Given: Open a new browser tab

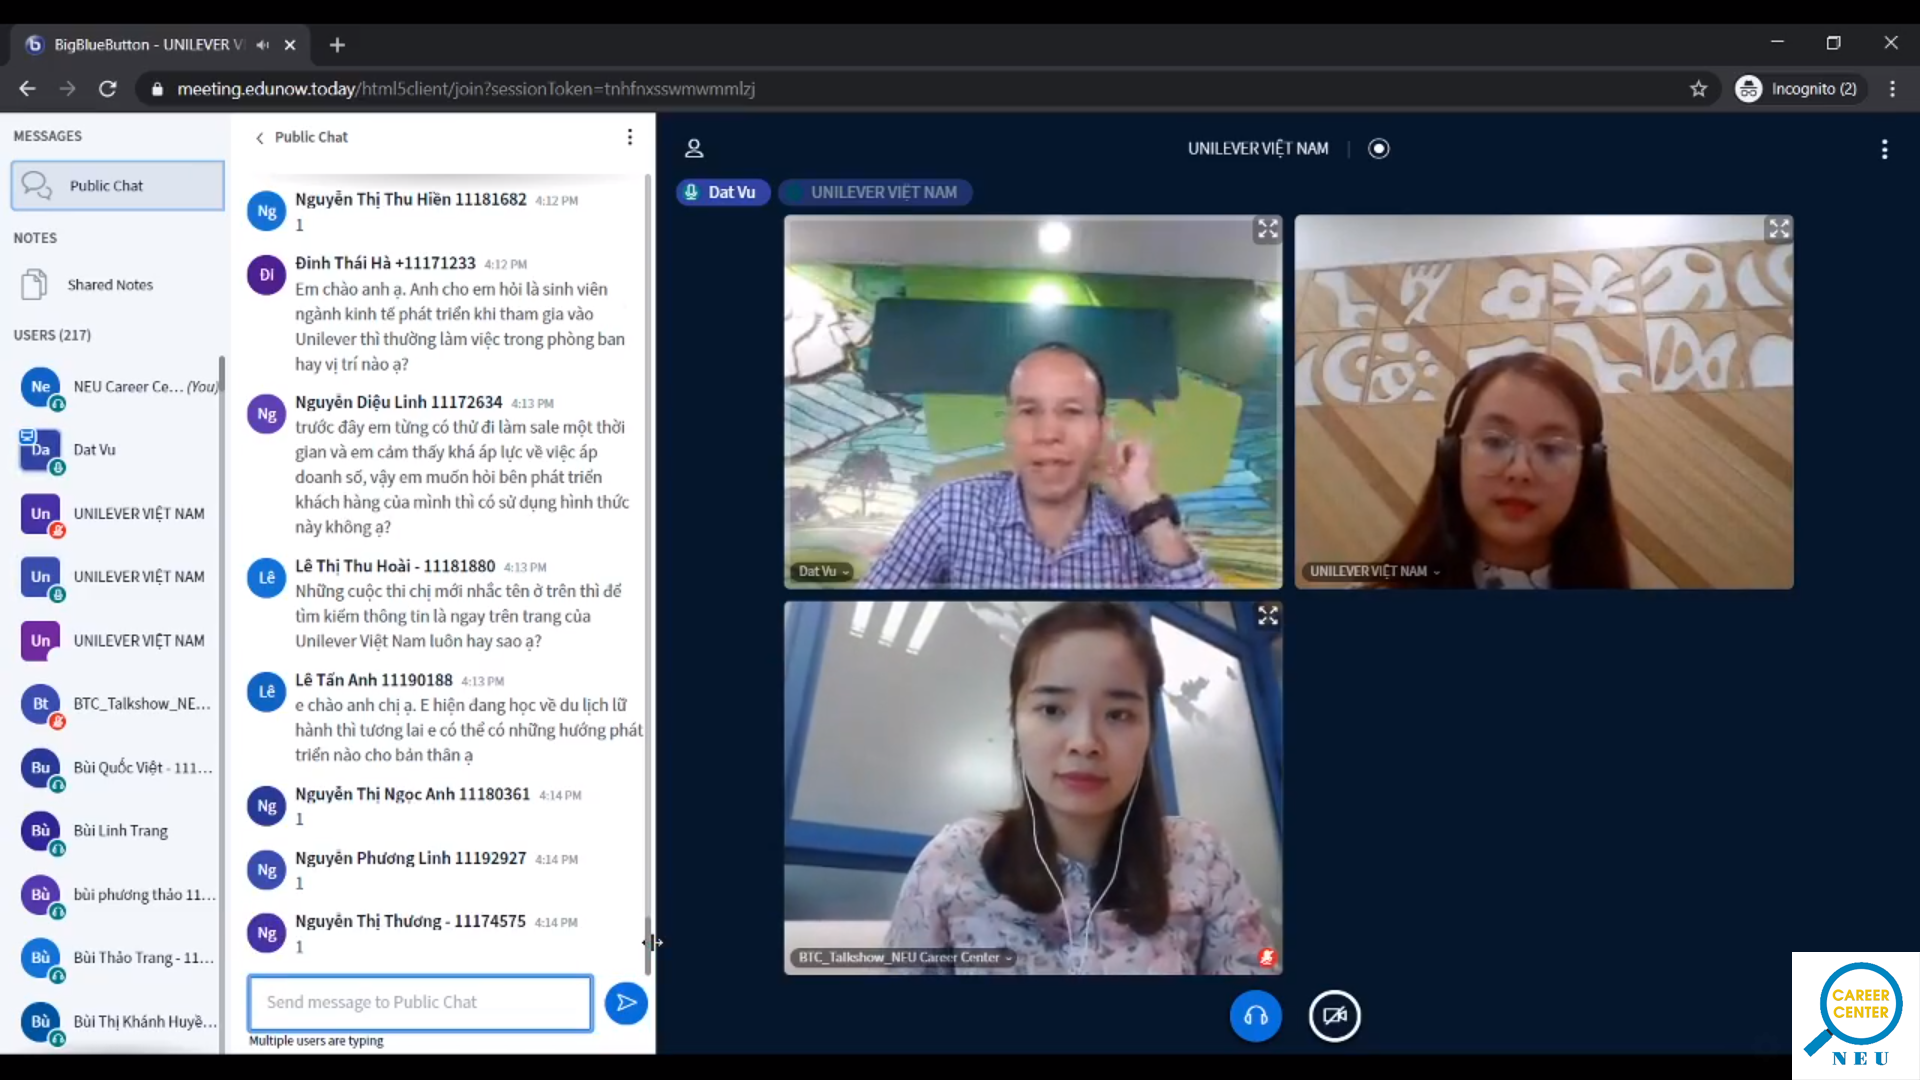Looking at the screenshot, I should click(337, 45).
